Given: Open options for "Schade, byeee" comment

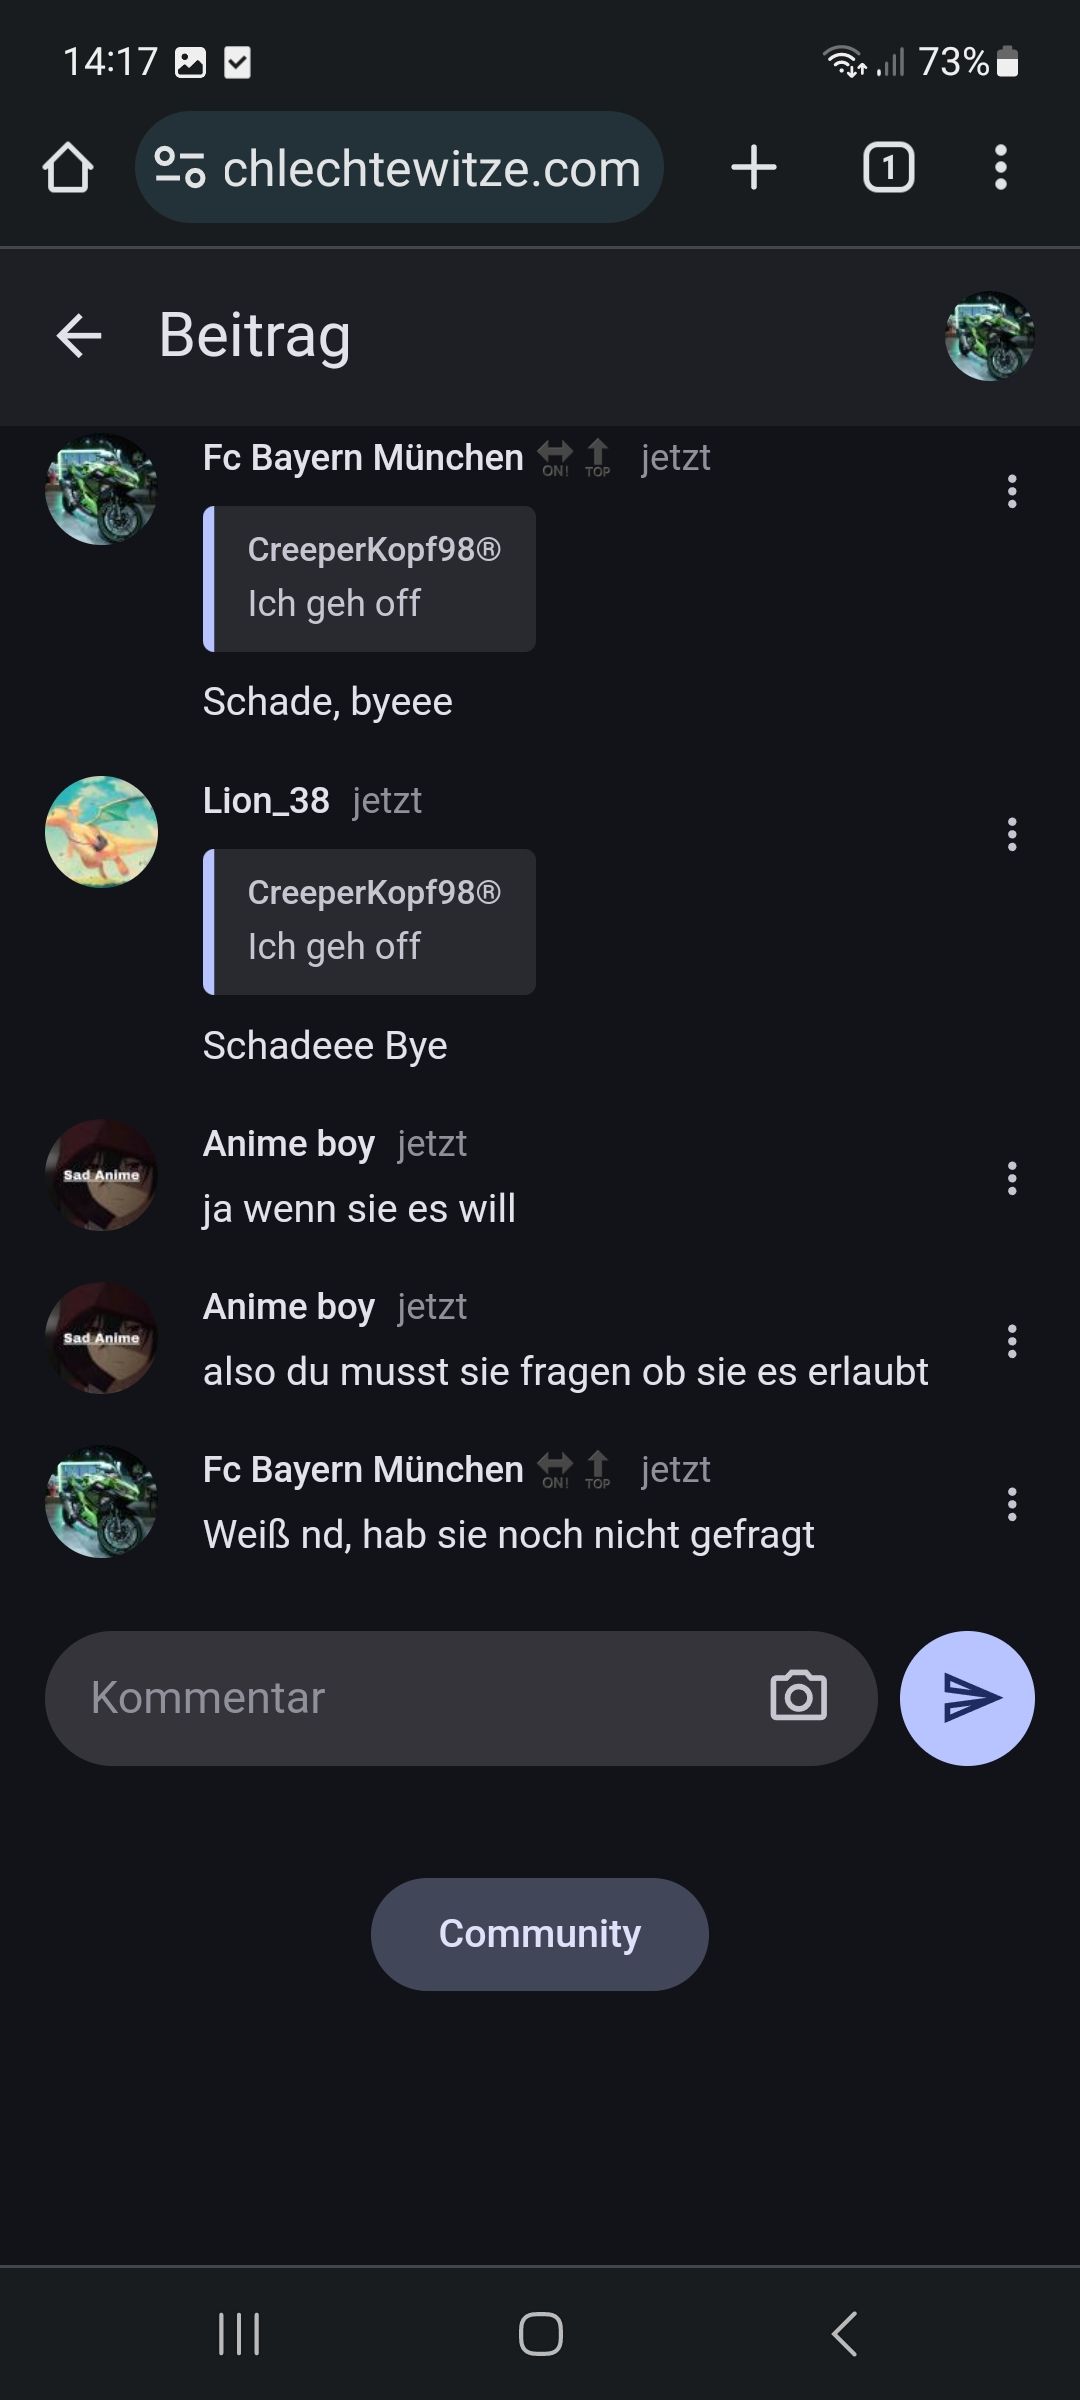Looking at the screenshot, I should click(x=1012, y=491).
